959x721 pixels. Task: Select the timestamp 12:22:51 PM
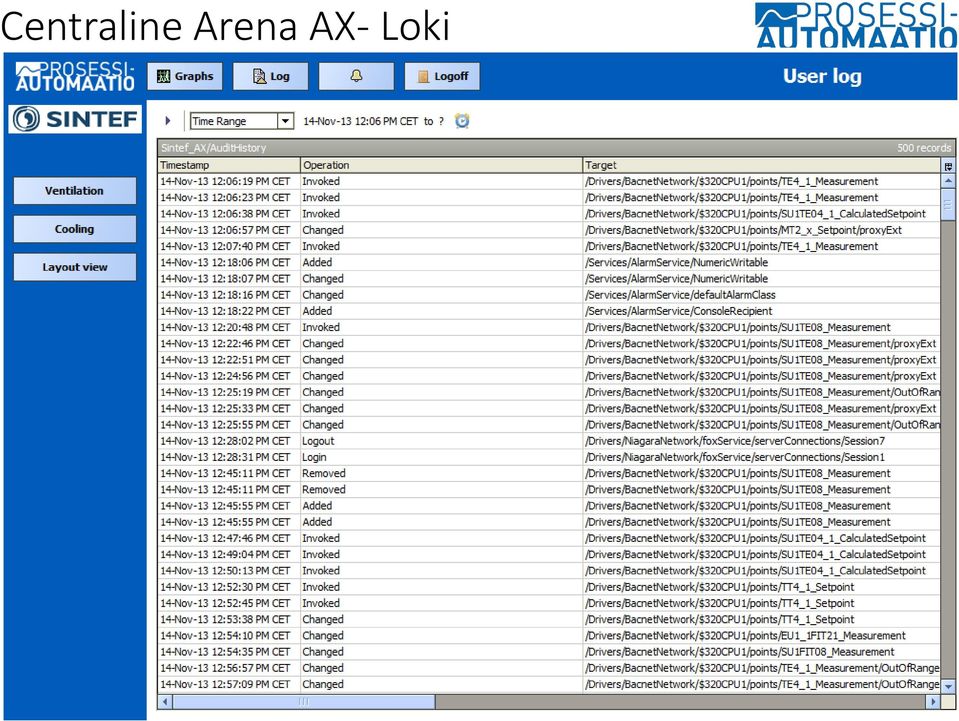[225, 360]
